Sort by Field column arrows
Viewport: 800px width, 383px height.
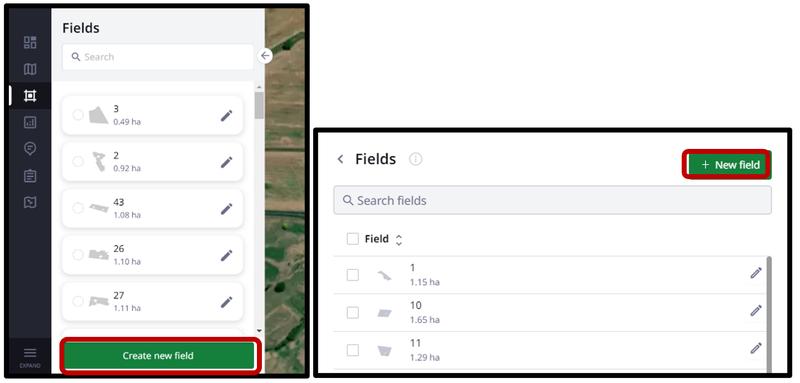(x=399, y=240)
